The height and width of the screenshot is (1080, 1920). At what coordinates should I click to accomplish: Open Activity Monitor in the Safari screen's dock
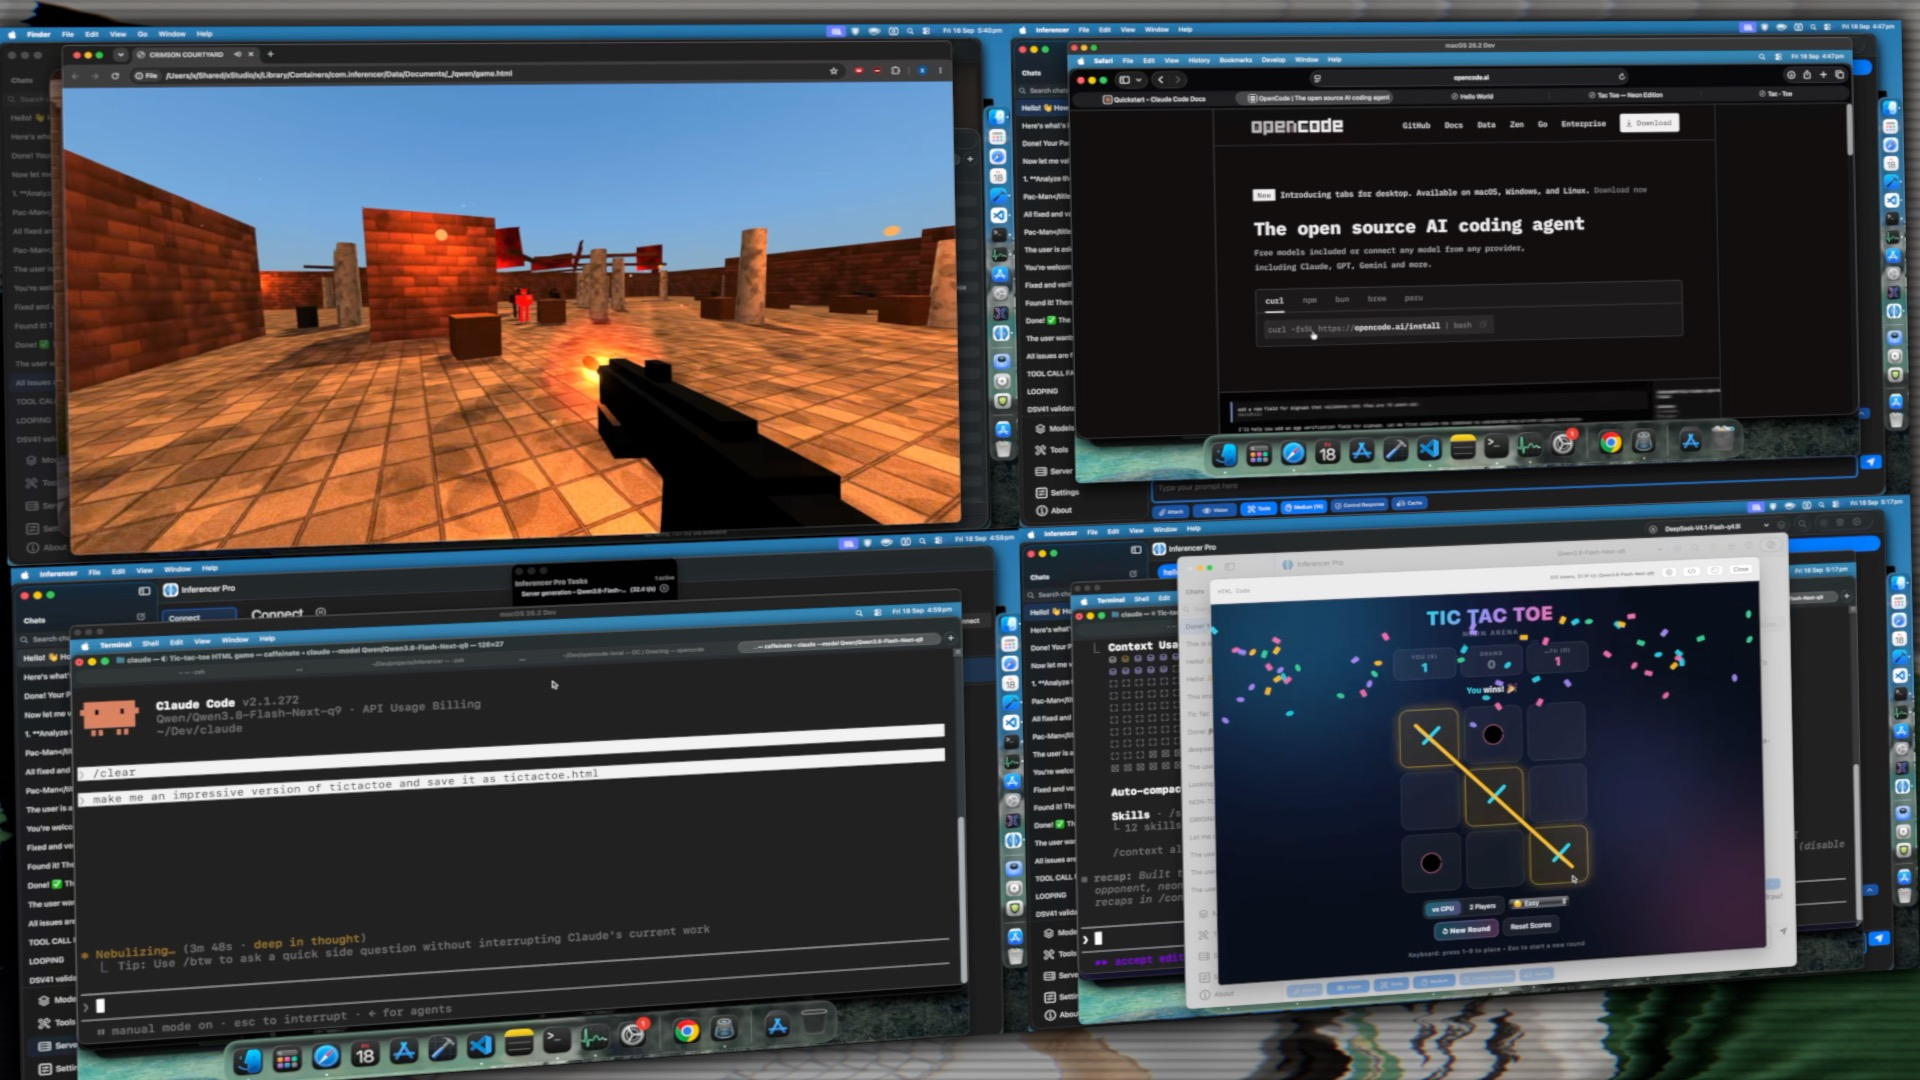(1529, 447)
